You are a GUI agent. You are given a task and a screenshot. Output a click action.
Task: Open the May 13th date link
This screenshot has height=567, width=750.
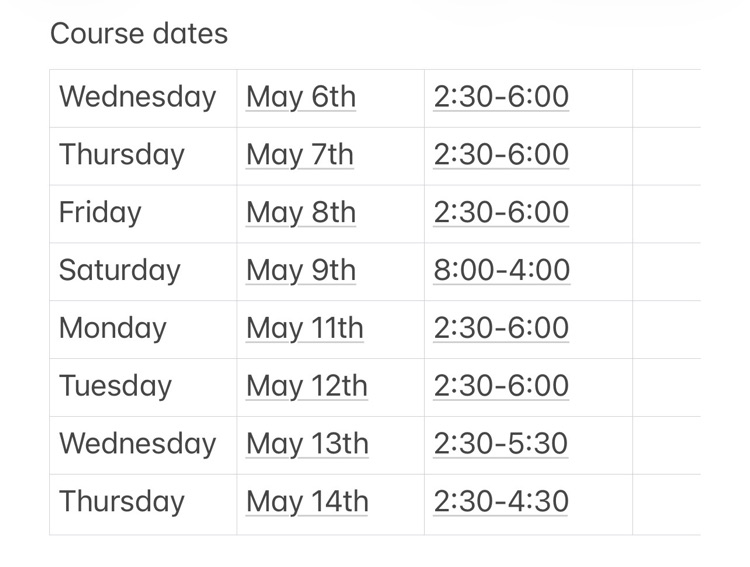coord(306,443)
